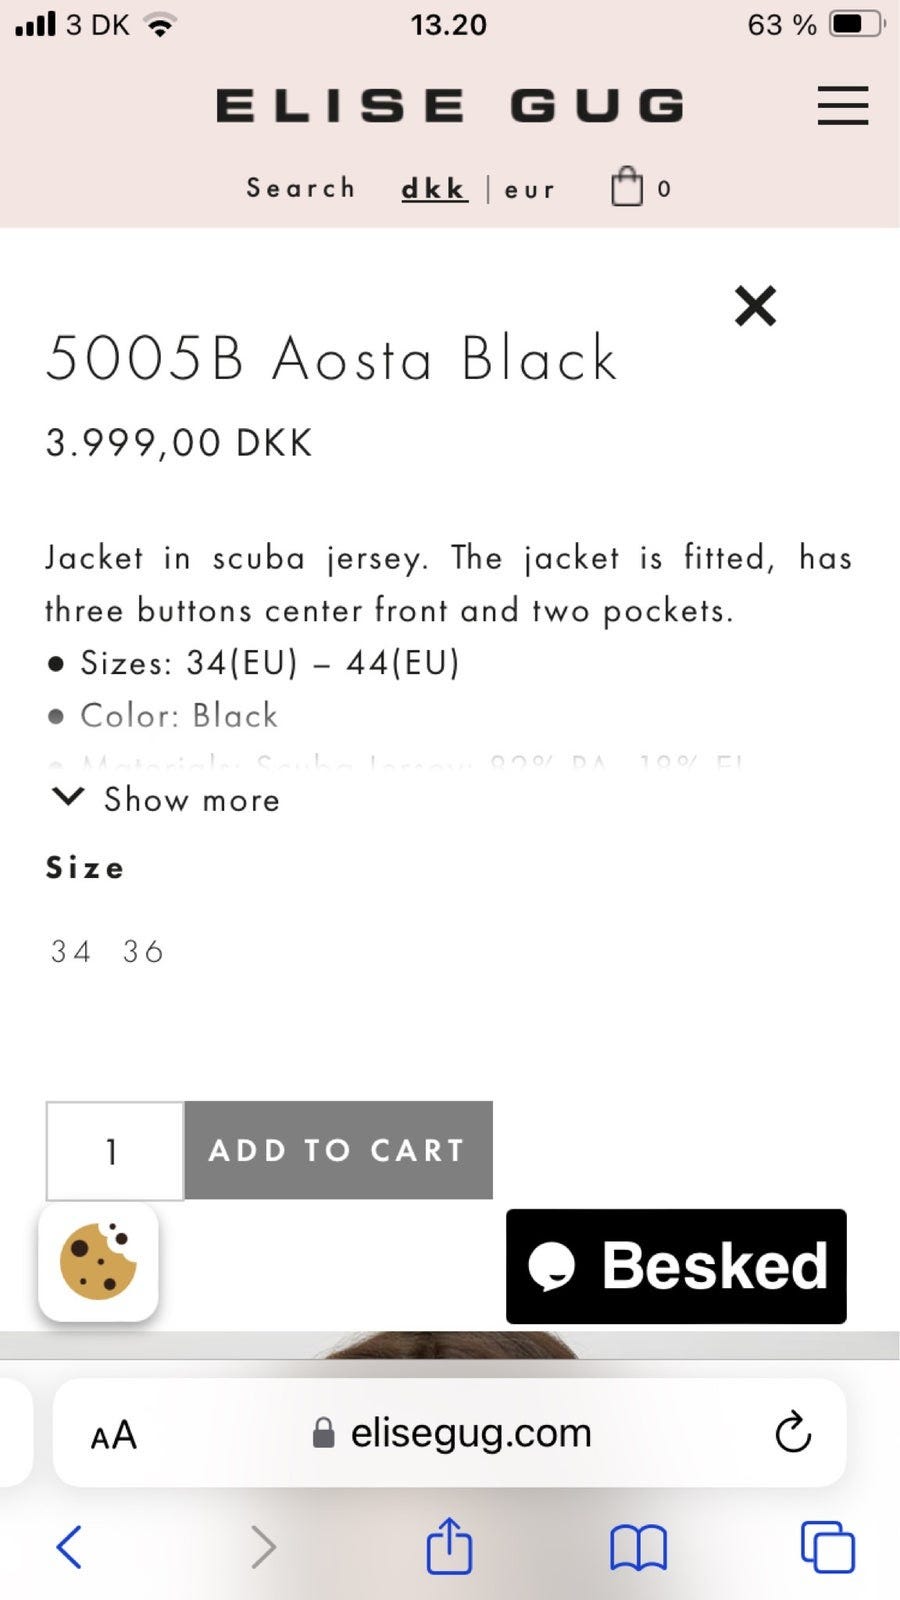Close the product details panel
900x1600 pixels.
point(755,306)
